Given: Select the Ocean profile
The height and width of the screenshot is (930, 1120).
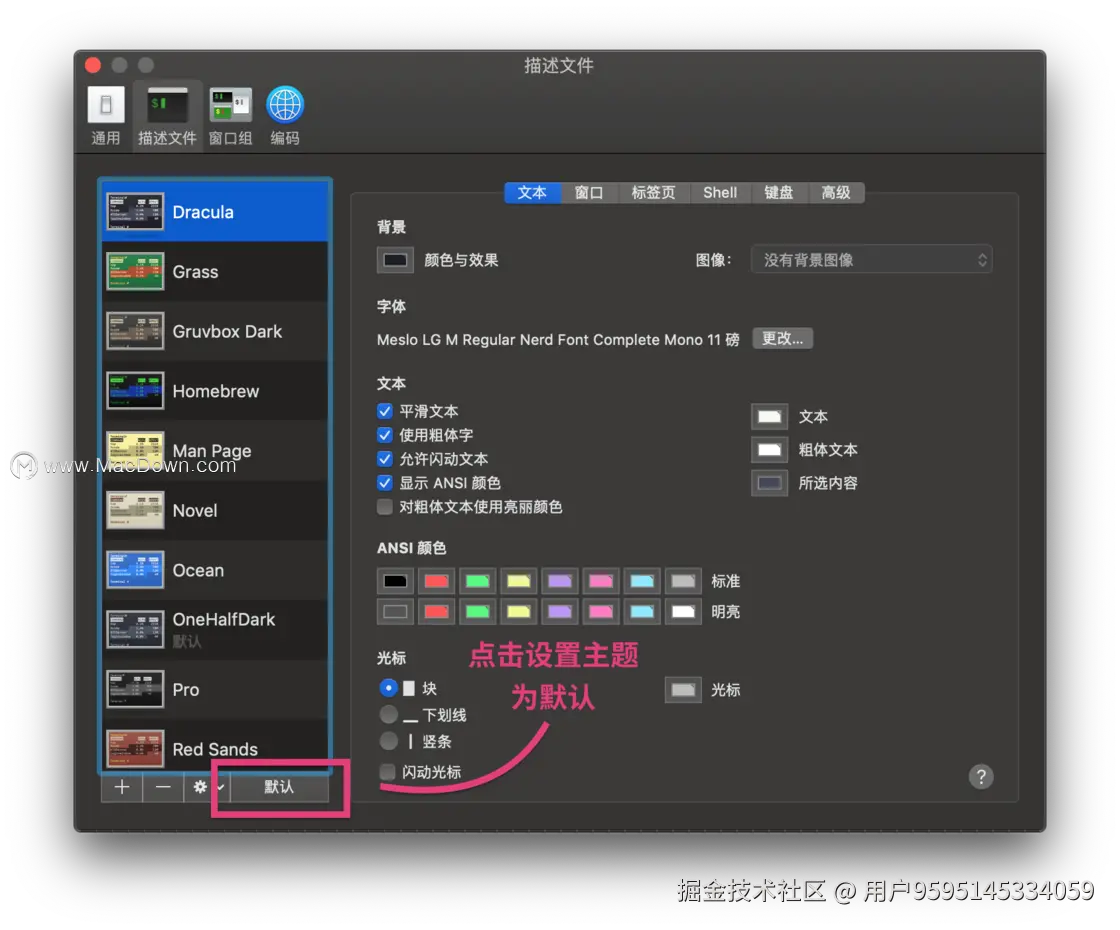Looking at the screenshot, I should pyautogui.click(x=215, y=570).
